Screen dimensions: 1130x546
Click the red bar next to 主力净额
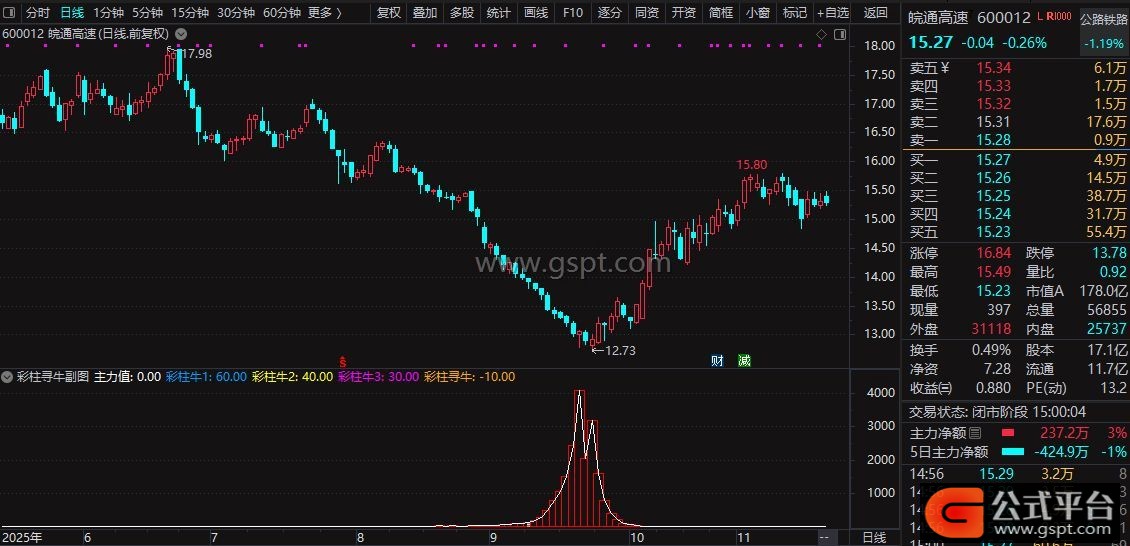[1007, 433]
